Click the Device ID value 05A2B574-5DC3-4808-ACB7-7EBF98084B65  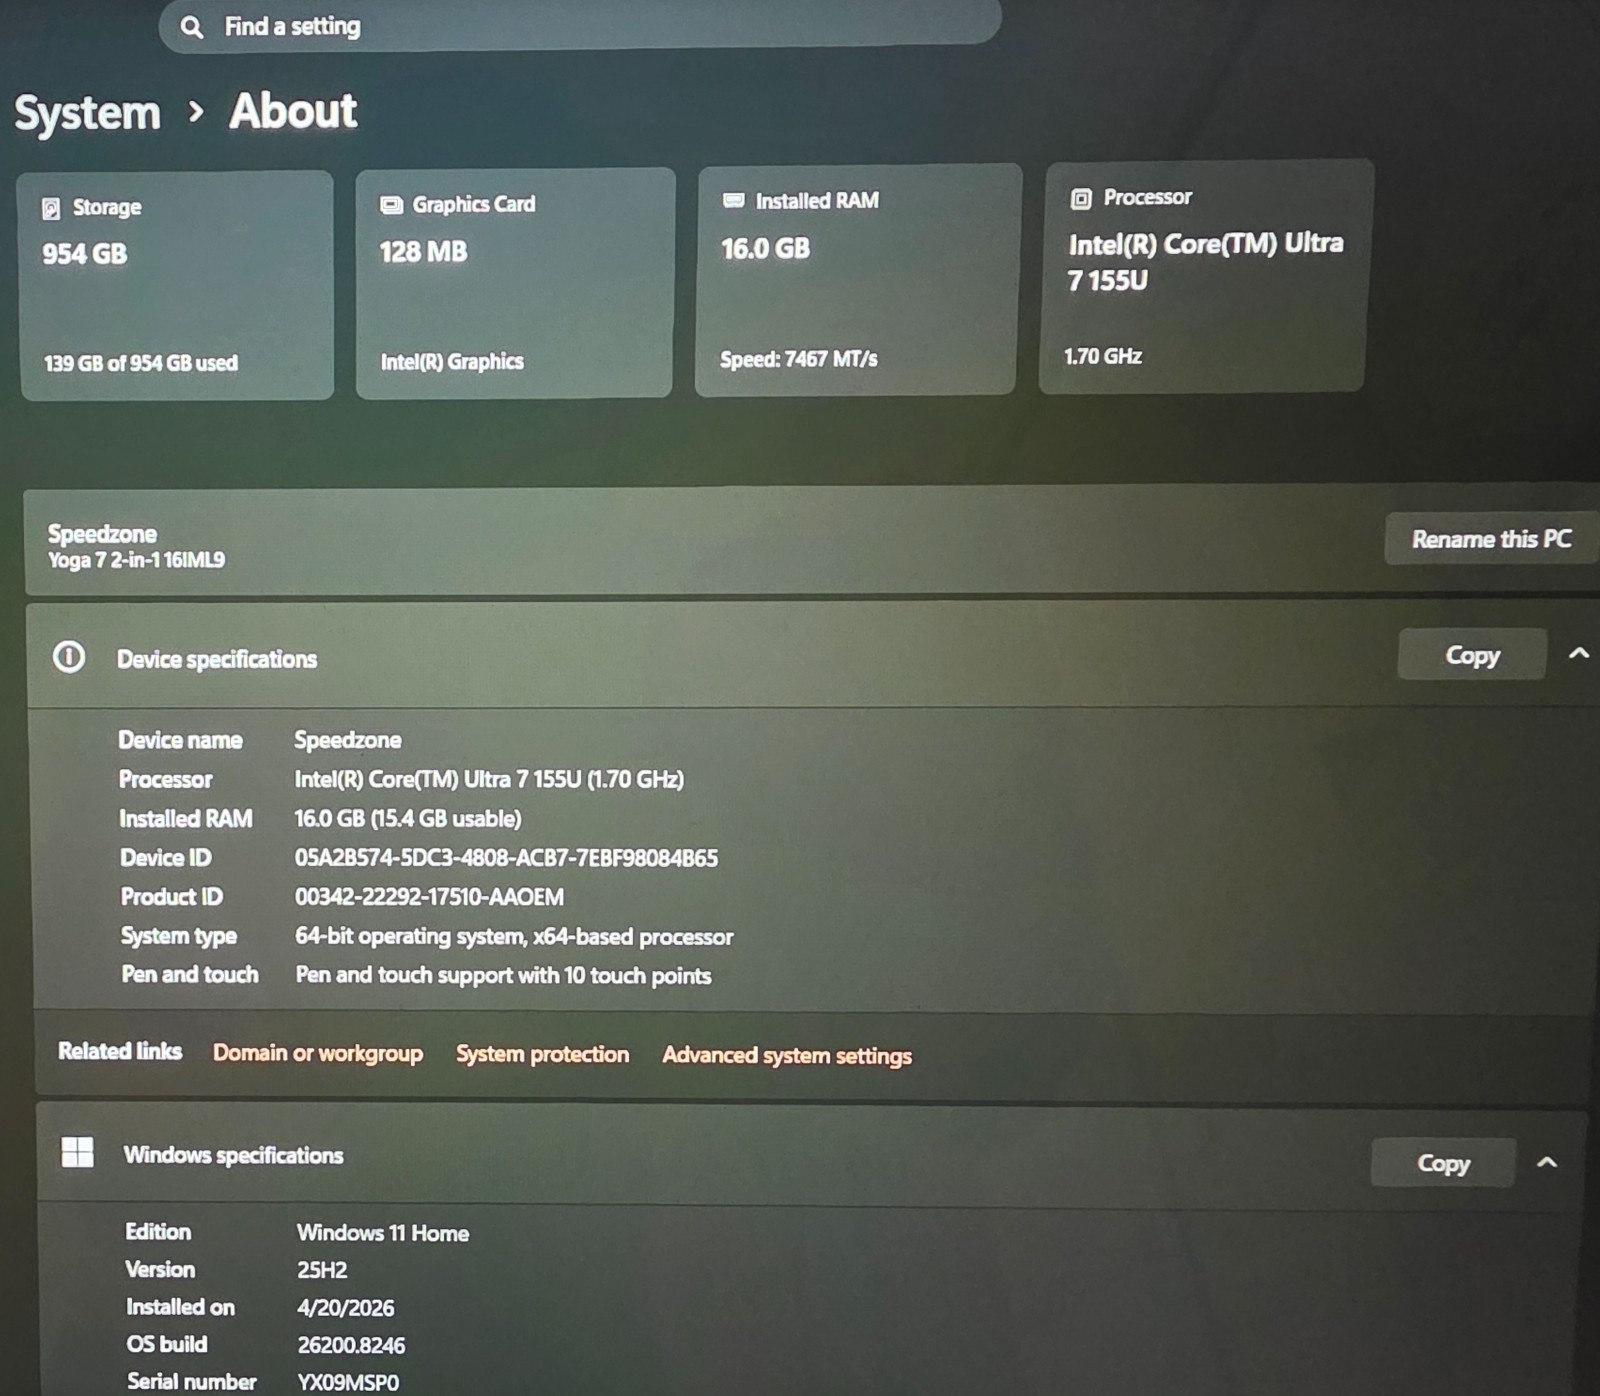click(506, 858)
